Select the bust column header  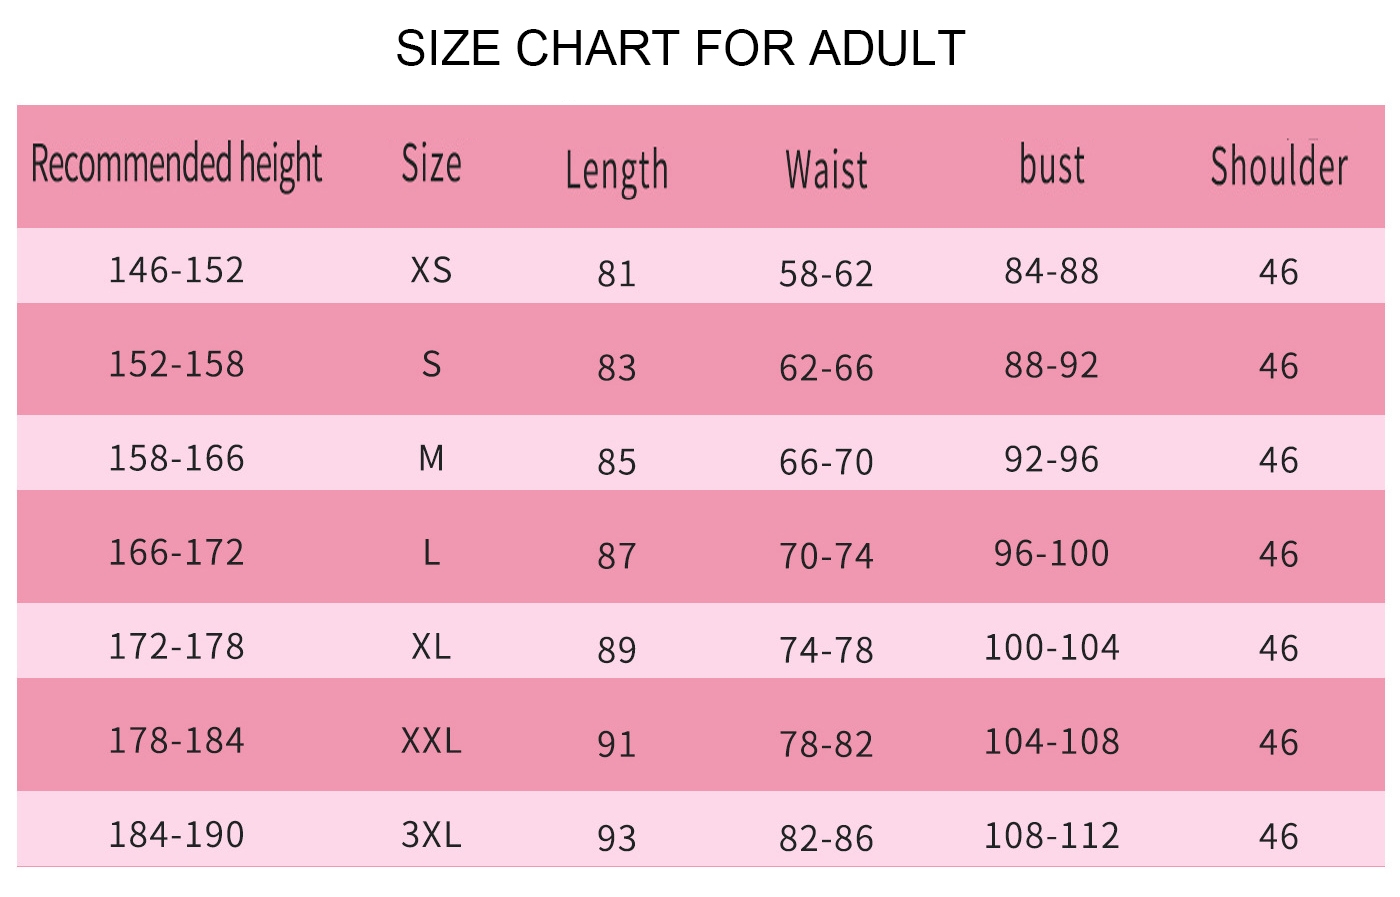point(1051,165)
